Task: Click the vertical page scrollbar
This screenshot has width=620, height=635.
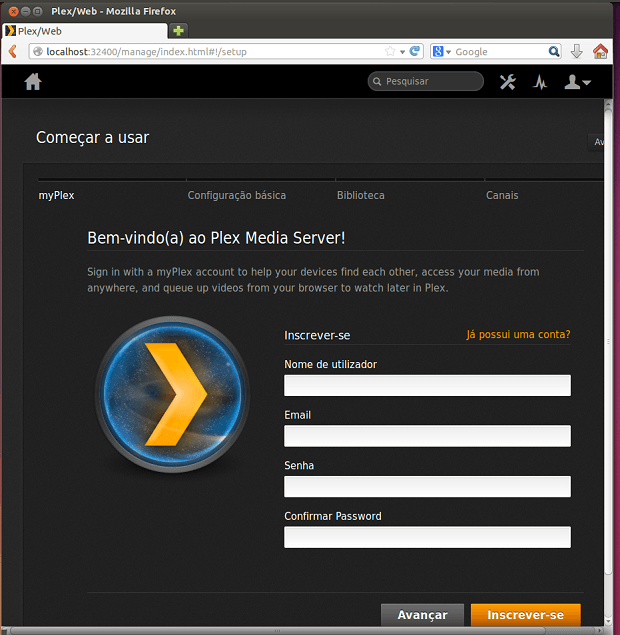Action: point(608,340)
